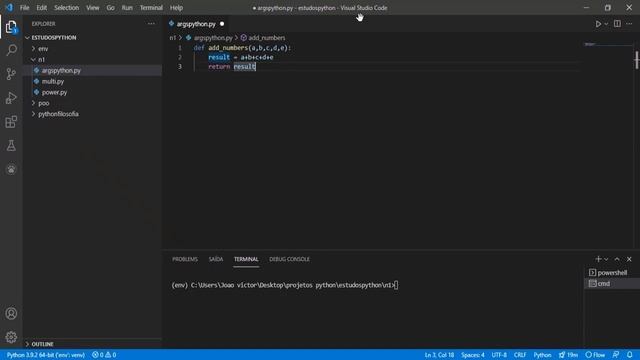The height and width of the screenshot is (360, 640).
Task: Open Explorer Views and More Actions ellipsis
Action: click(x=151, y=24)
